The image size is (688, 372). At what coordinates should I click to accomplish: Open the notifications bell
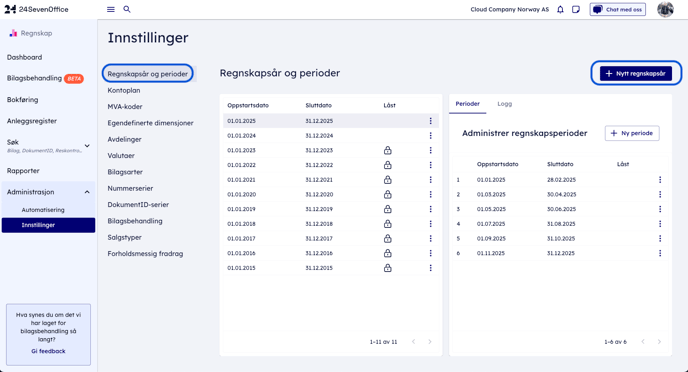click(x=560, y=9)
